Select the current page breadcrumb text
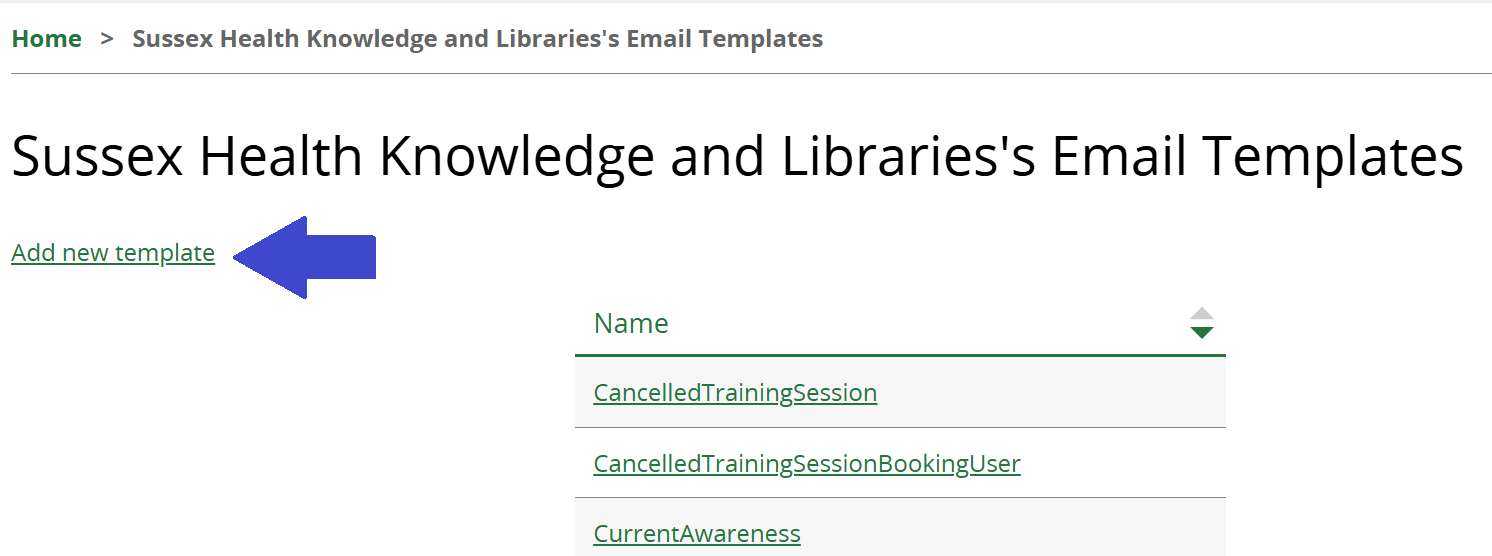 (x=478, y=39)
